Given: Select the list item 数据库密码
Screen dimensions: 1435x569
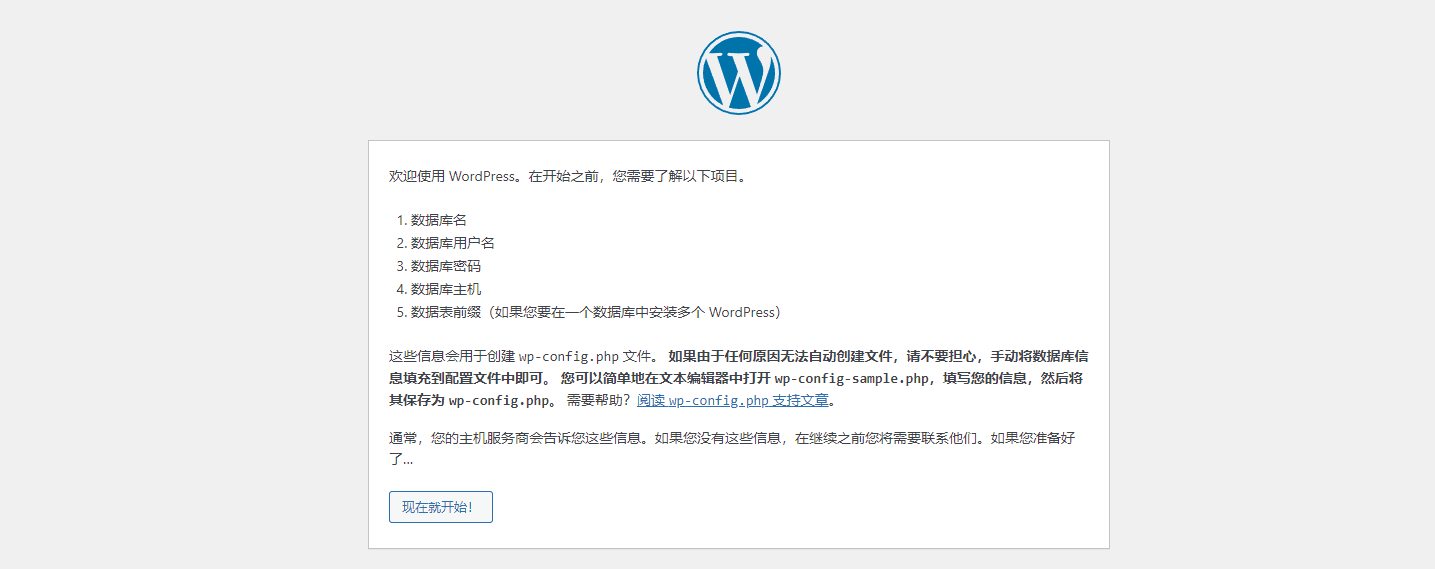Looking at the screenshot, I should point(446,266).
